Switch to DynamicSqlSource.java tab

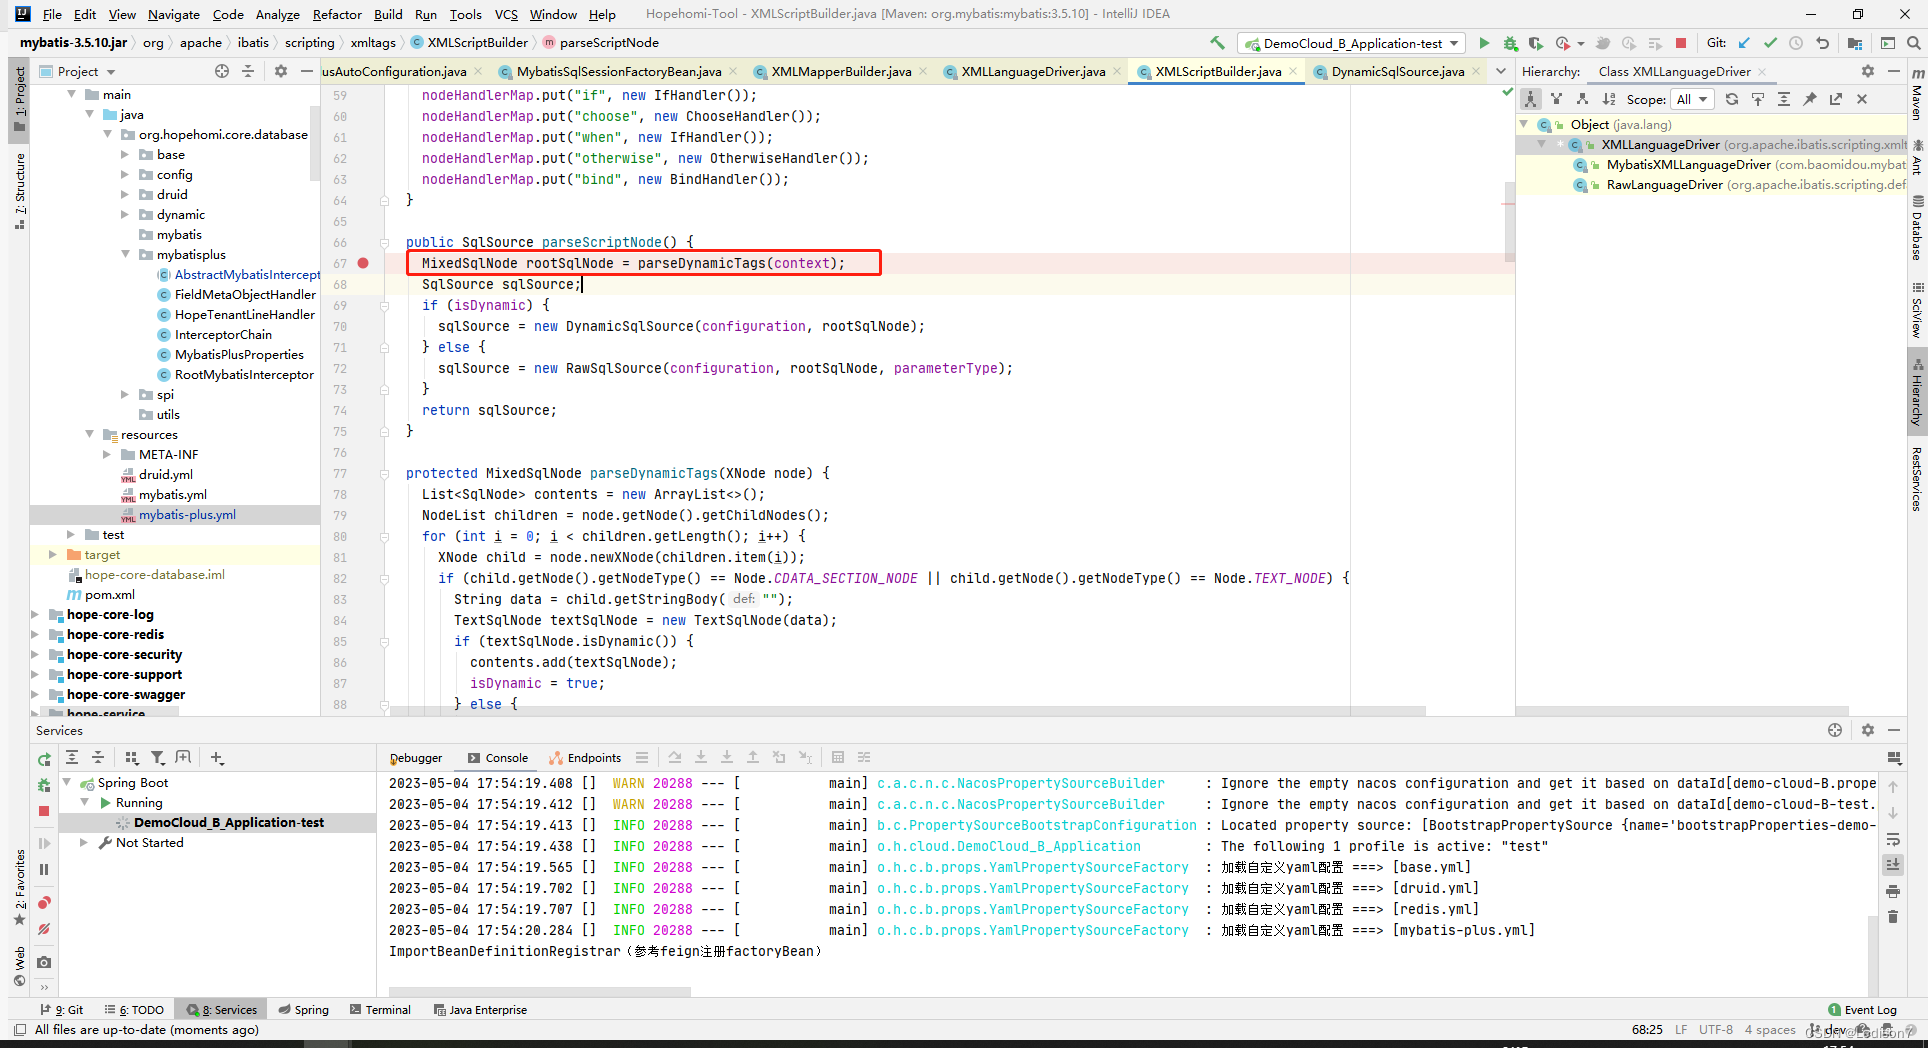[x=1398, y=71]
